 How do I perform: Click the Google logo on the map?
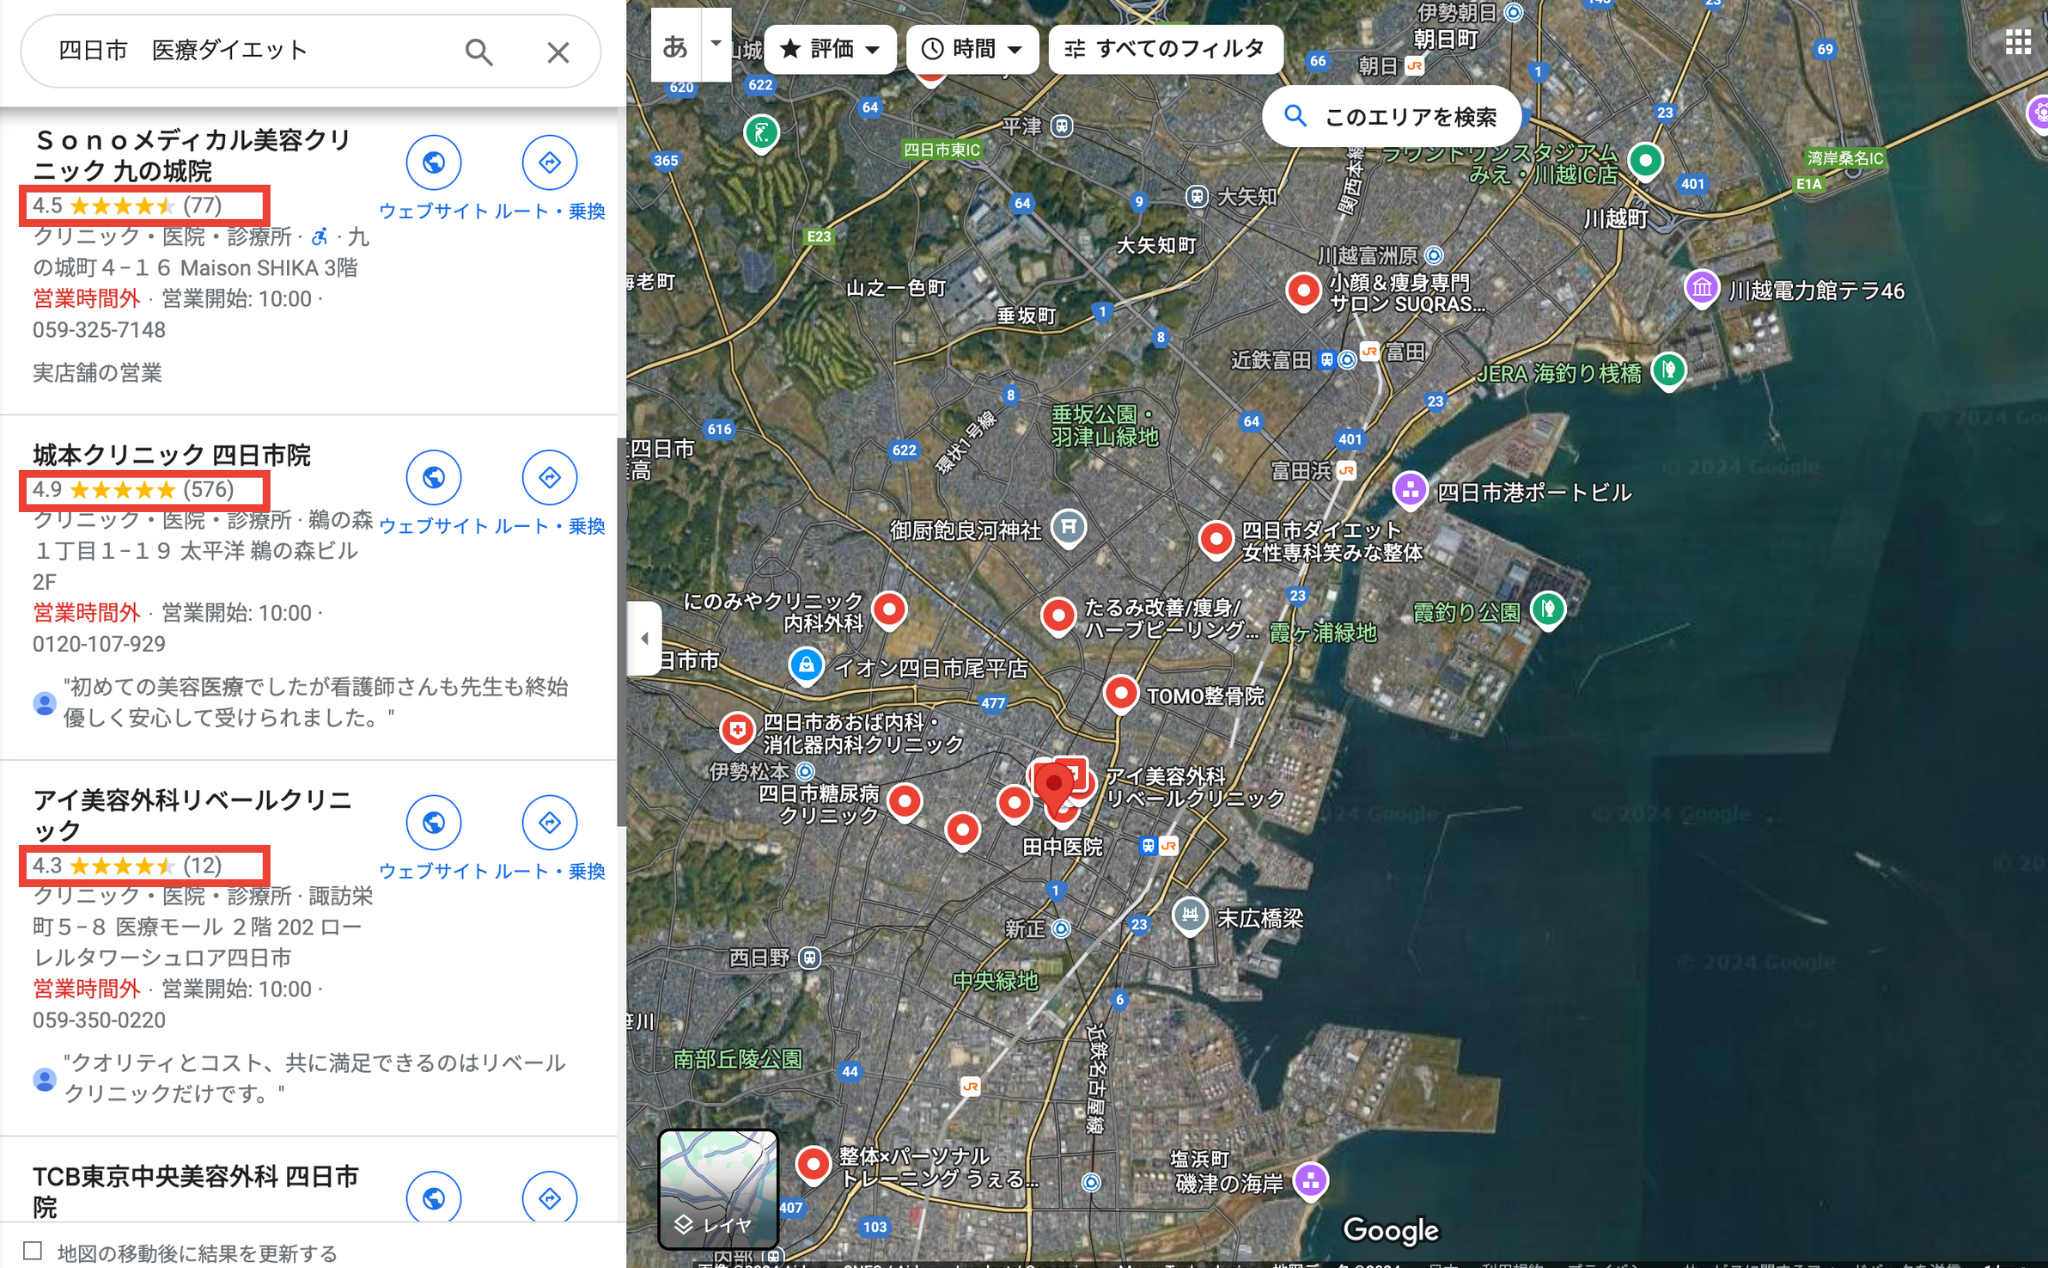pyautogui.click(x=1390, y=1231)
